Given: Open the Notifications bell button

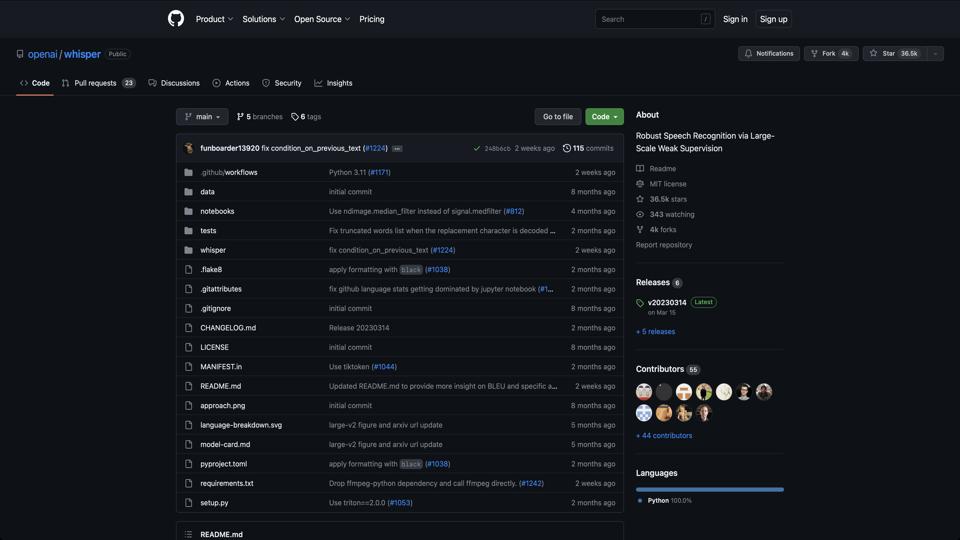Looking at the screenshot, I should click(x=768, y=54).
